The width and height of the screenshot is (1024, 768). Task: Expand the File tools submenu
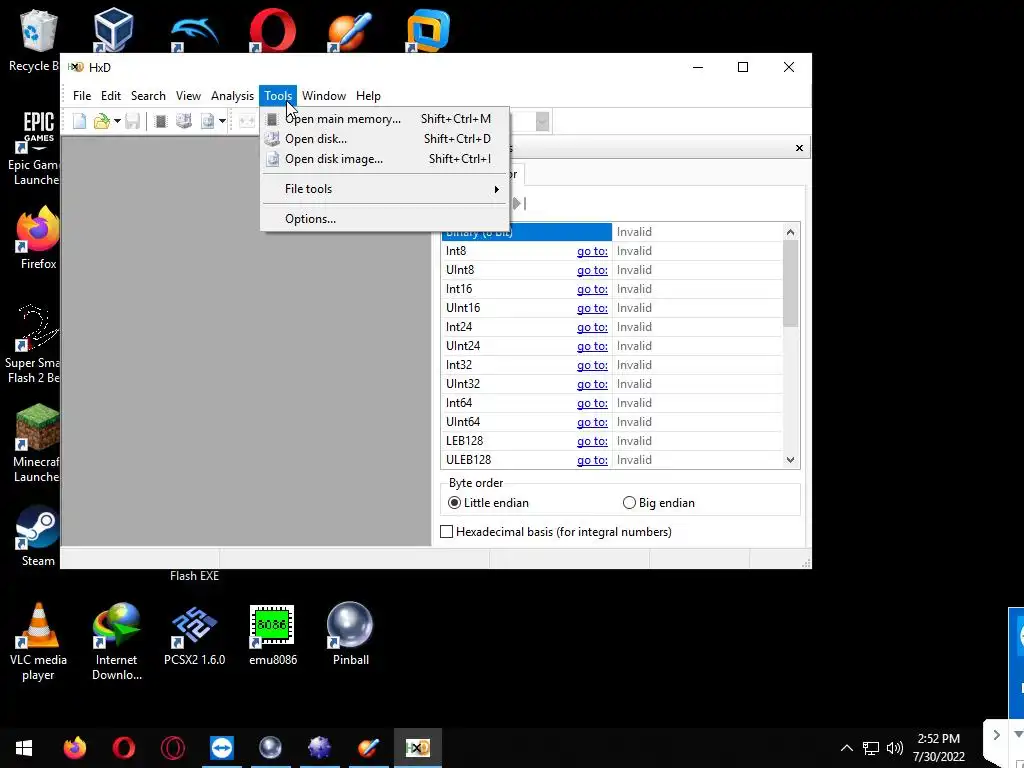[x=384, y=189]
